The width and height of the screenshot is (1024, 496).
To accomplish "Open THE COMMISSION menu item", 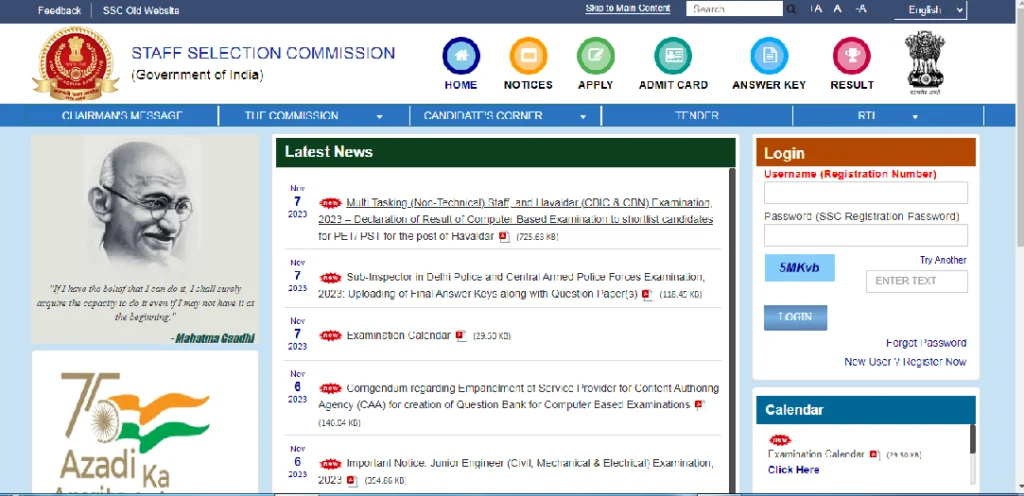I will [x=291, y=116].
